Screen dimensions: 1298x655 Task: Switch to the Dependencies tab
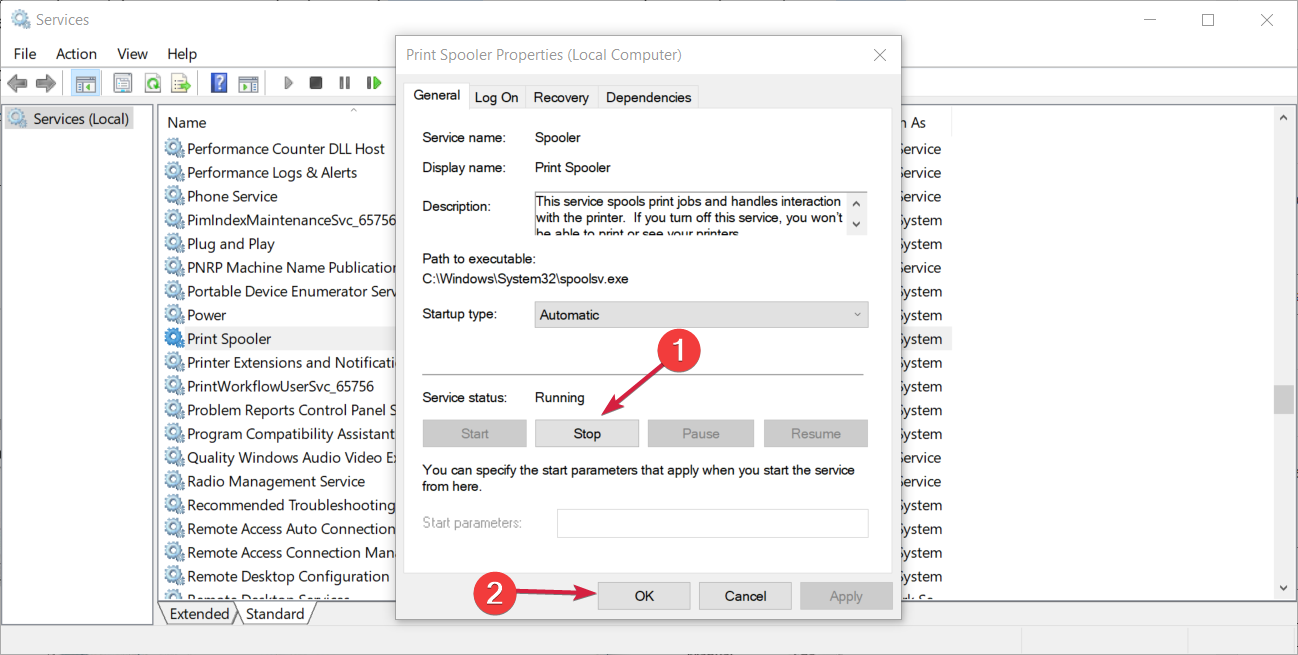pyautogui.click(x=648, y=97)
